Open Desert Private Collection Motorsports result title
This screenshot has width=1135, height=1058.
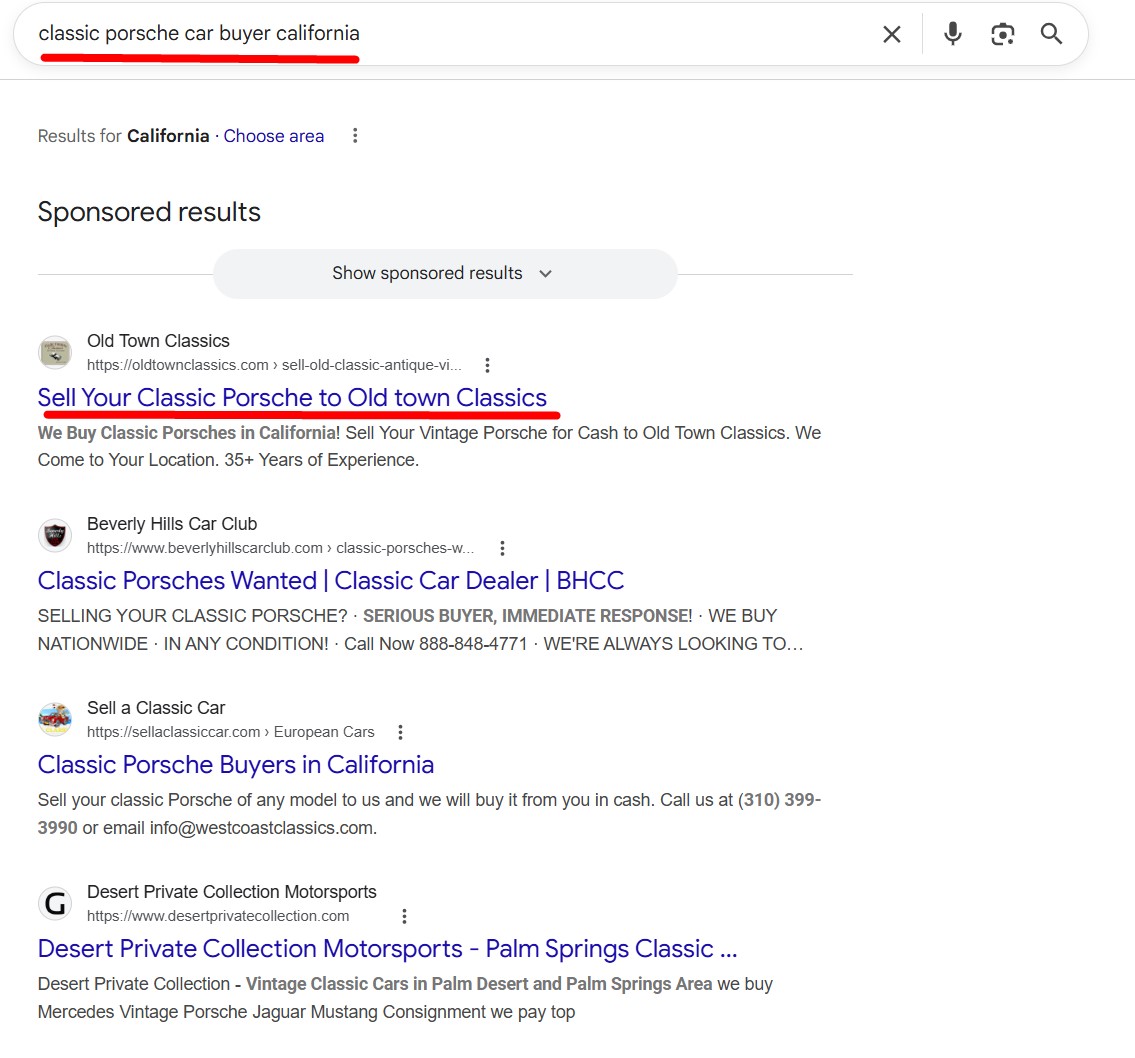tap(387, 948)
